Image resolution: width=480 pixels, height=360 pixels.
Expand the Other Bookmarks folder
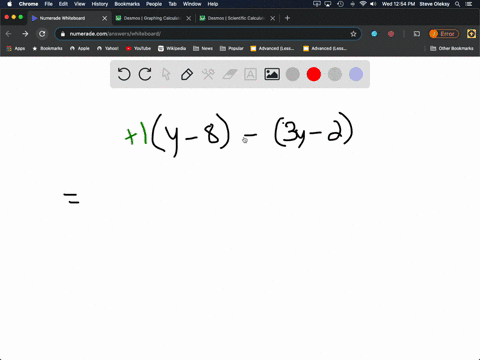(x=452, y=48)
